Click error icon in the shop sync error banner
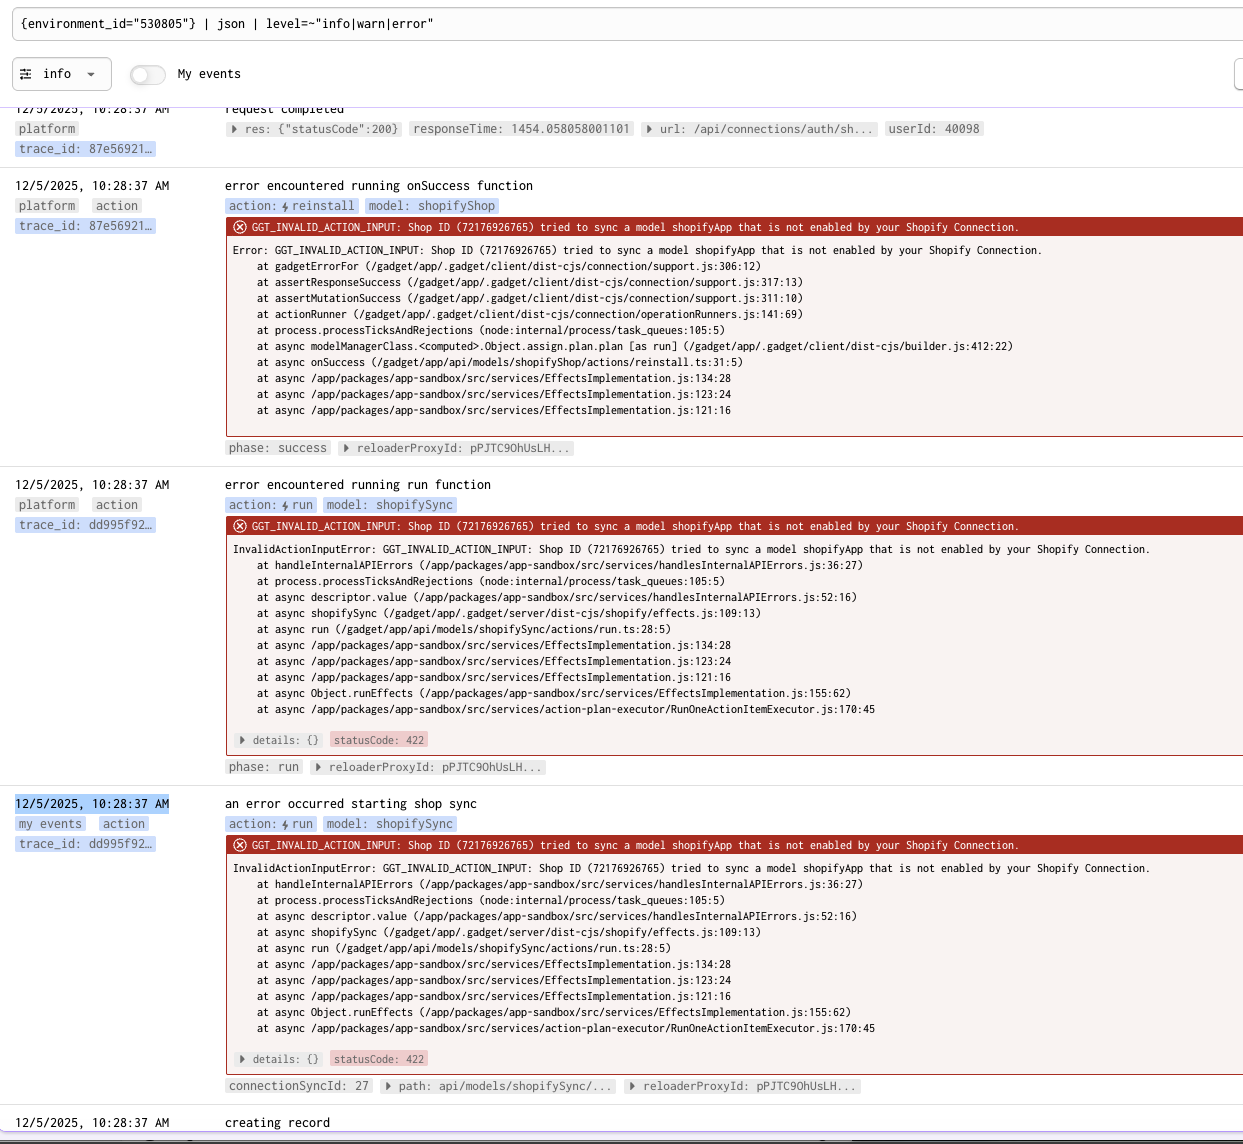Viewport: 1243px width, 1144px height. (240, 845)
